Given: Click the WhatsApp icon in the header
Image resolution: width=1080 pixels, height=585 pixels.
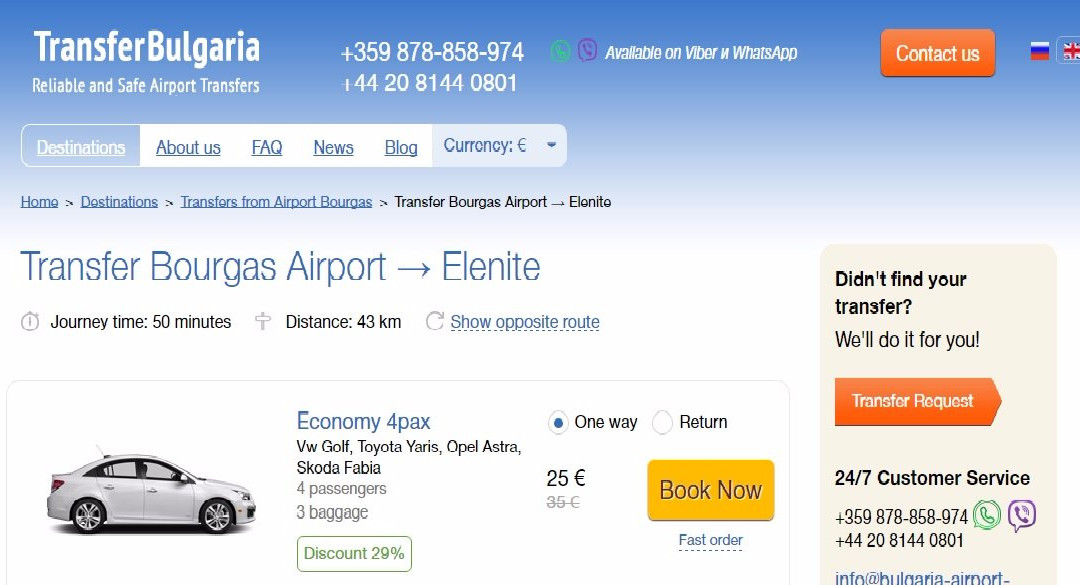Looking at the screenshot, I should click(x=561, y=51).
